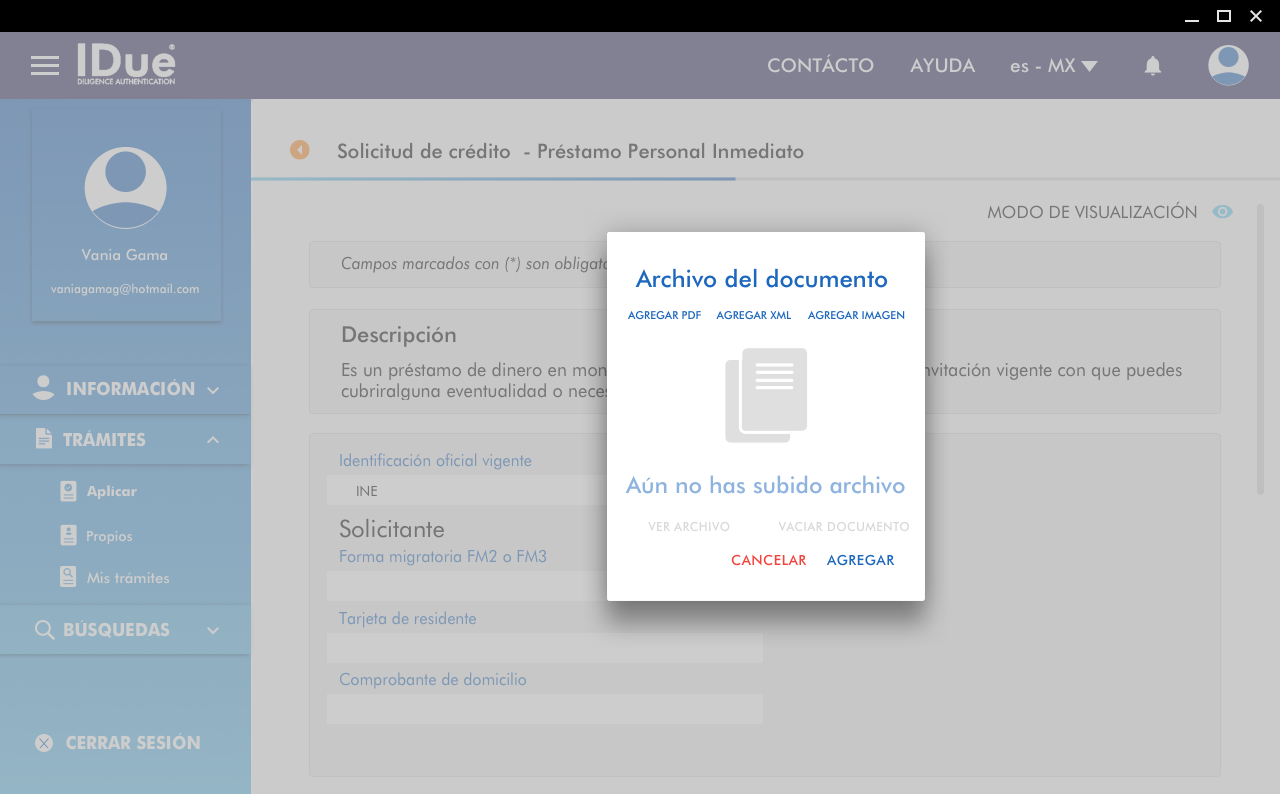Open the es - MX language dropdown
This screenshot has width=1280, height=794.
point(1053,66)
